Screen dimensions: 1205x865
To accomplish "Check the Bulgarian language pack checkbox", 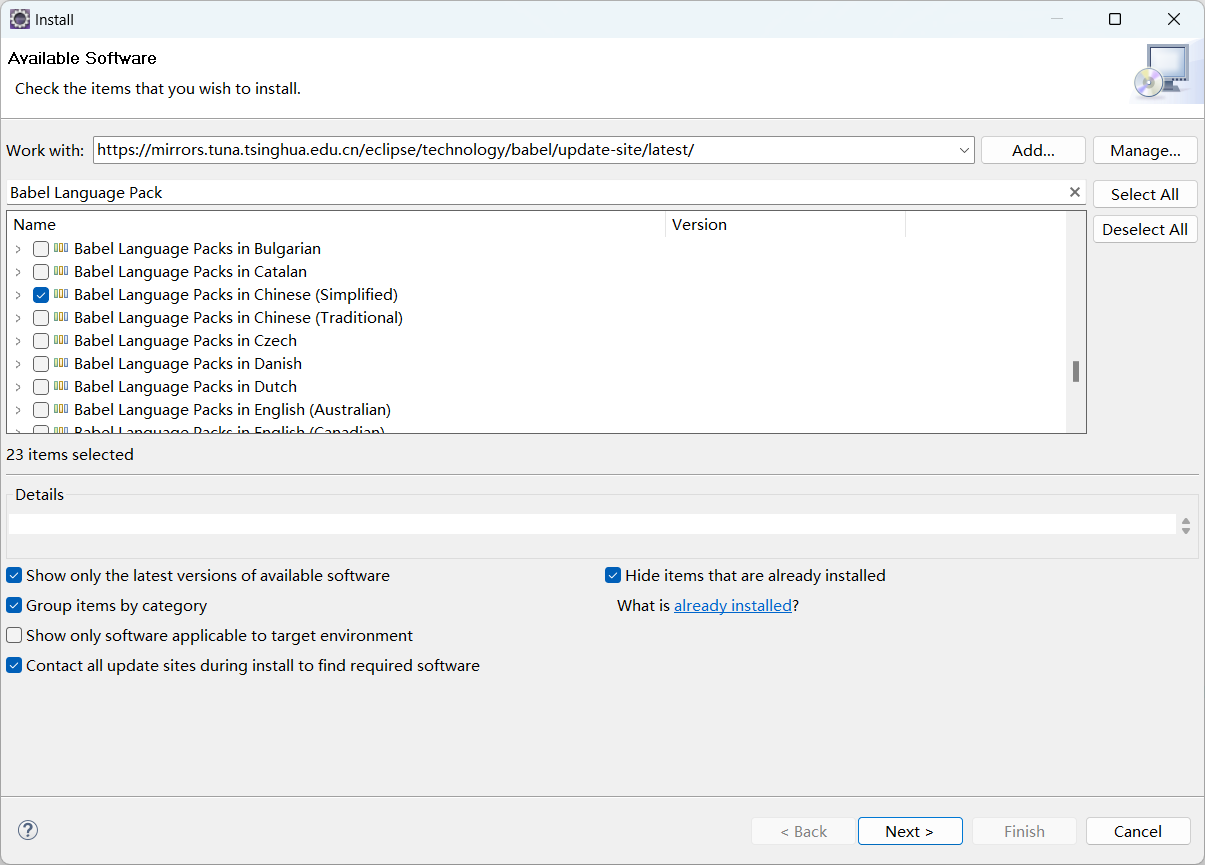I will click(x=41, y=249).
